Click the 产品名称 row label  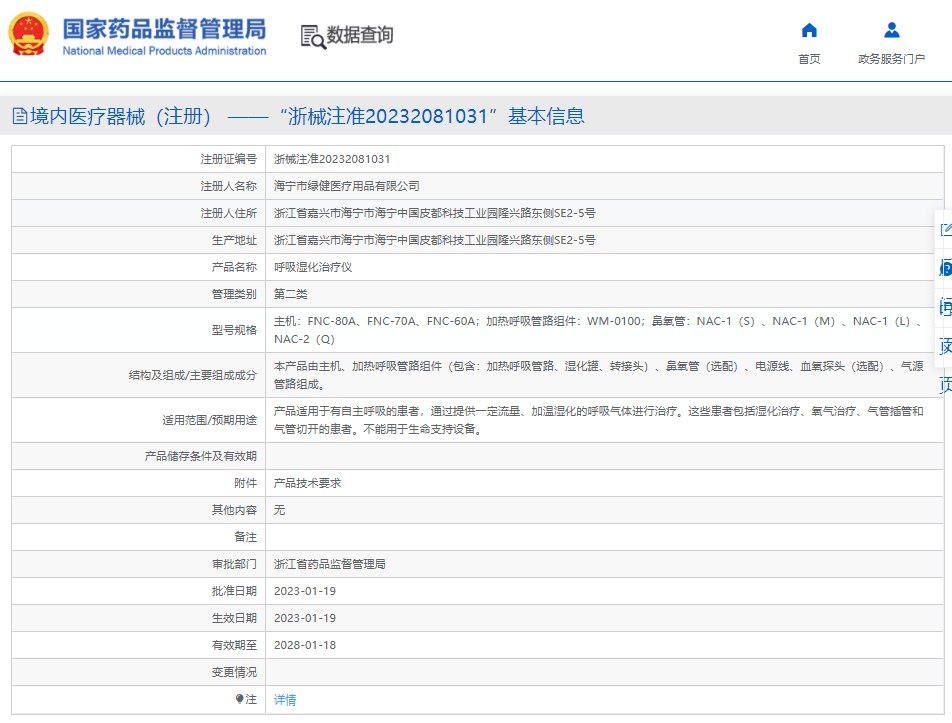(x=234, y=267)
